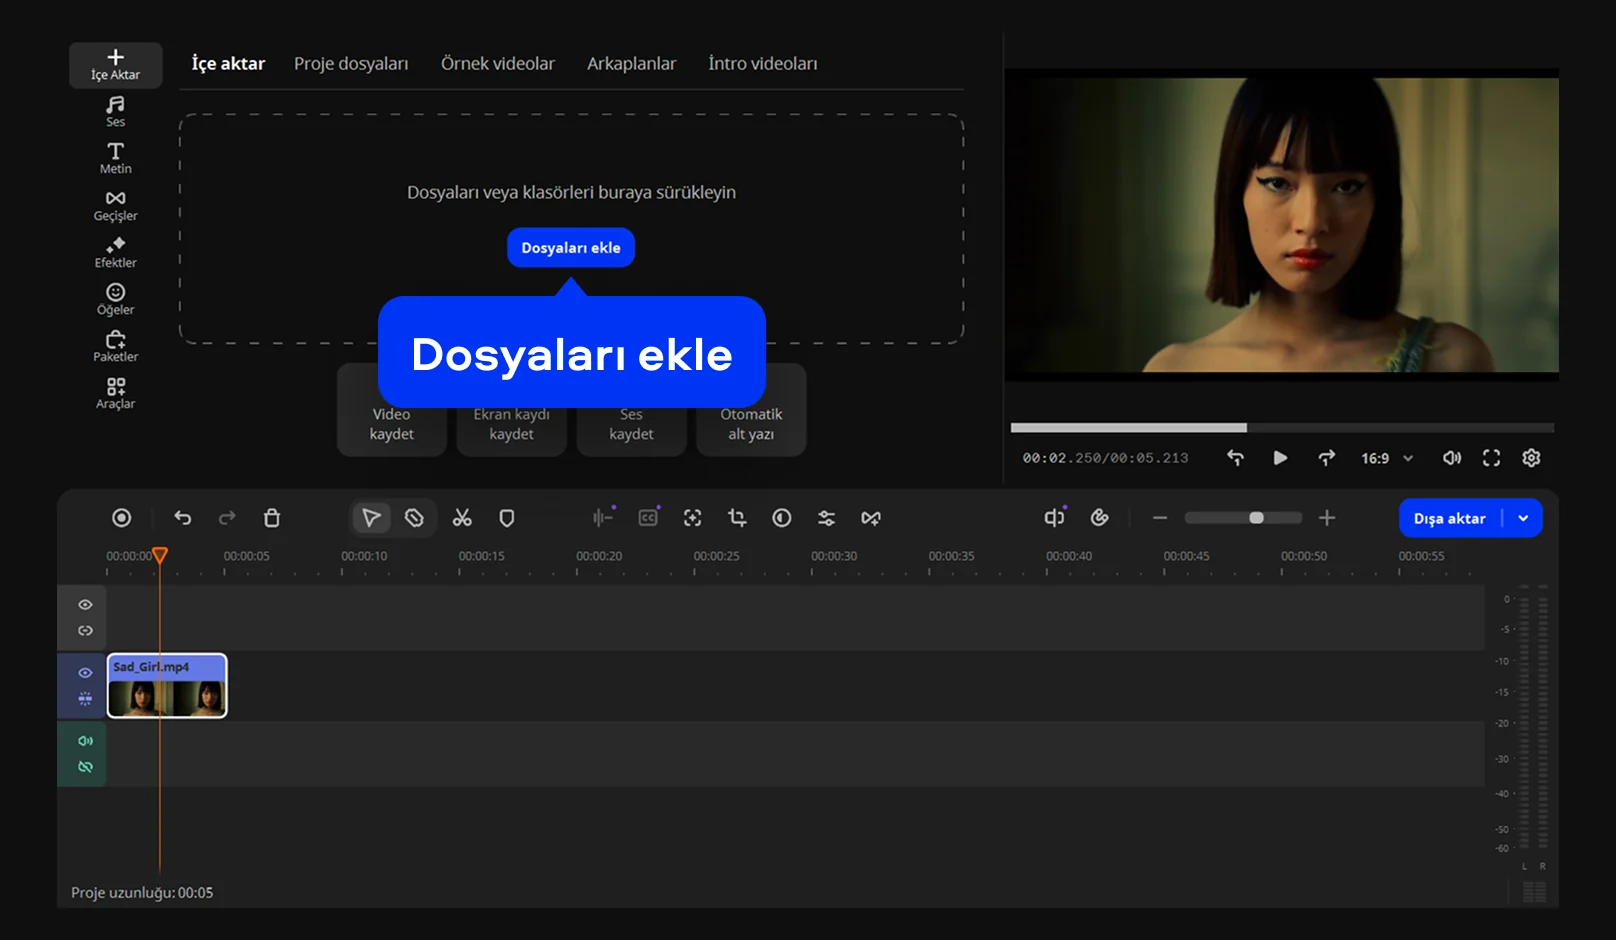This screenshot has width=1616, height=940.
Task: Select the Metin text tool
Action: coord(115,158)
